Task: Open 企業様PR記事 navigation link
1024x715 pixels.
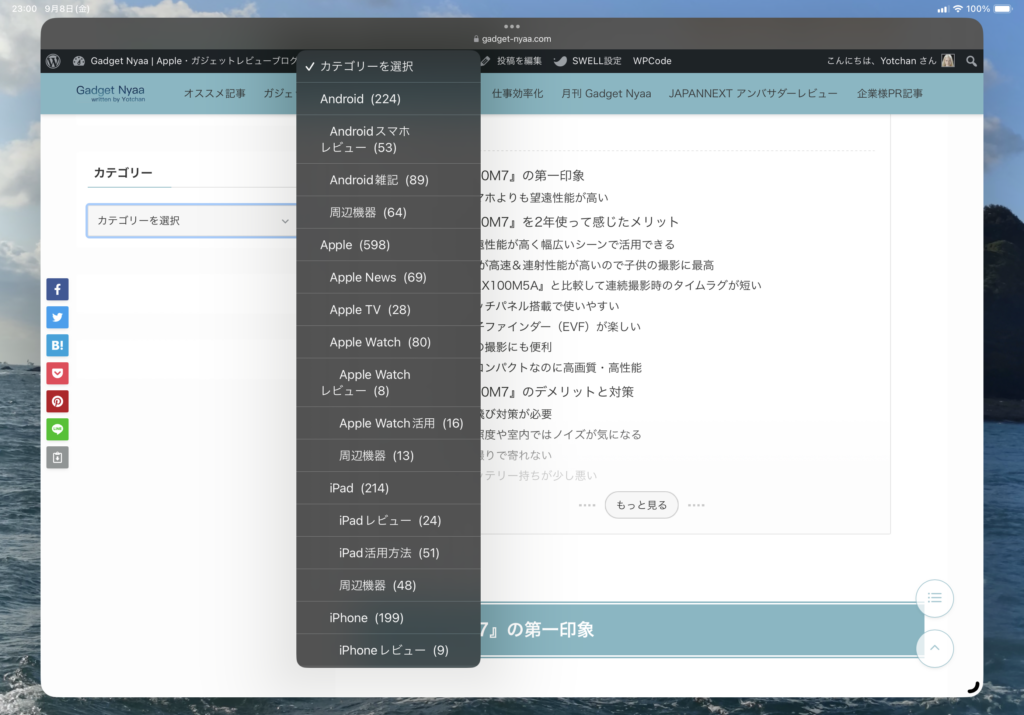Action: pos(889,93)
